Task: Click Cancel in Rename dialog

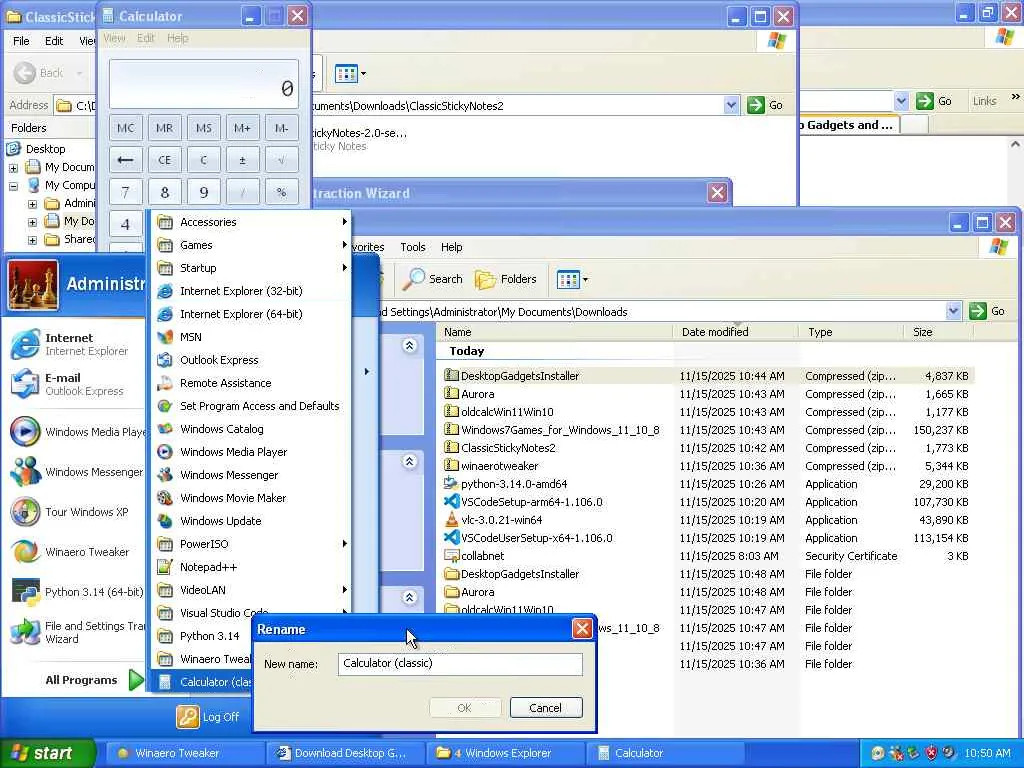Action: coord(545,708)
